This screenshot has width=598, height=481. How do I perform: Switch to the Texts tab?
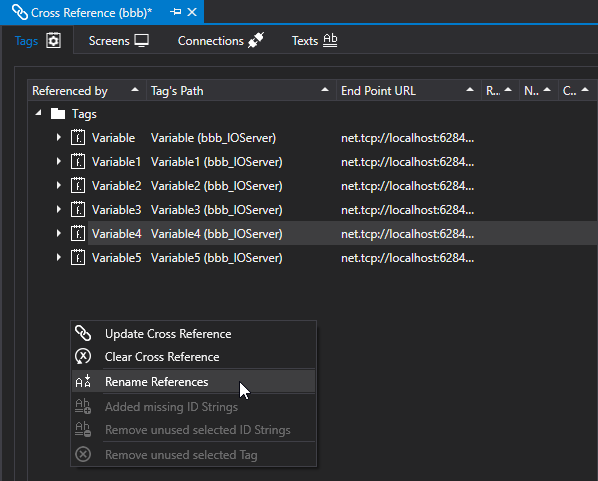pyautogui.click(x=315, y=40)
